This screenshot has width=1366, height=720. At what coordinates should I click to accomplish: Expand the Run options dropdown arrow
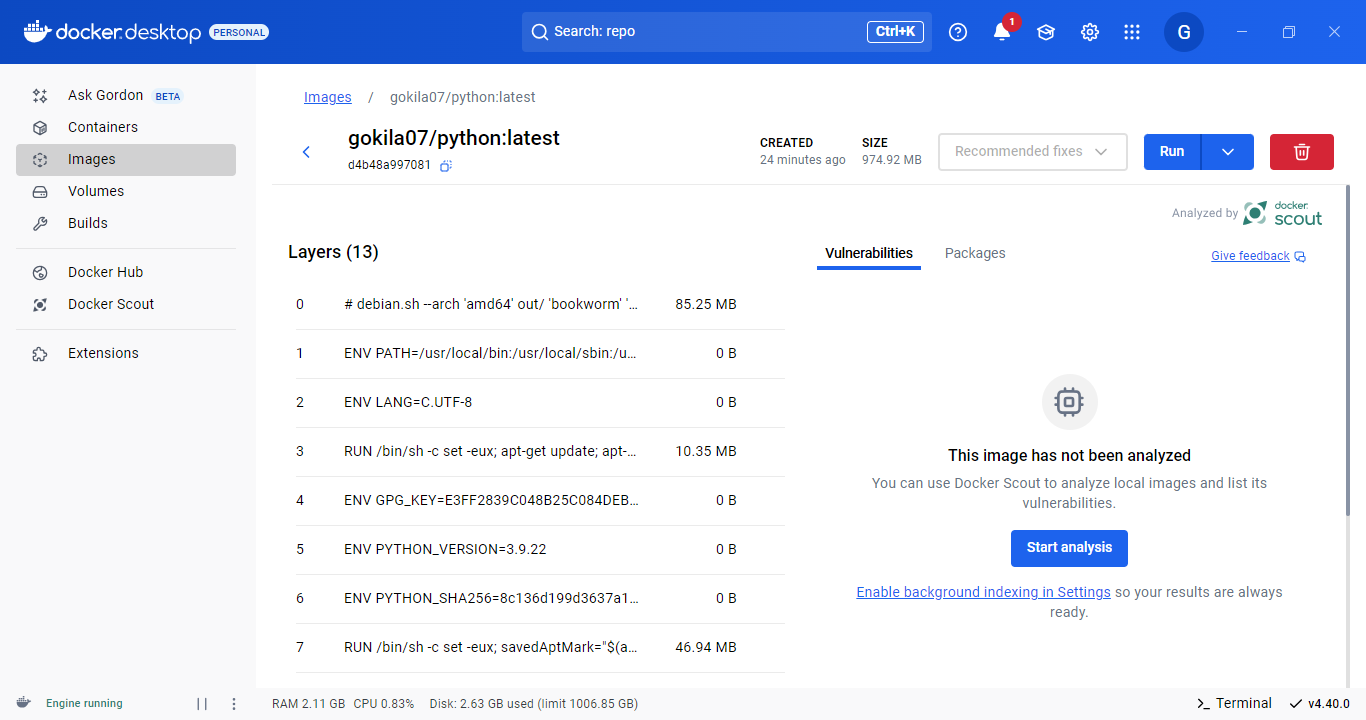click(1228, 152)
